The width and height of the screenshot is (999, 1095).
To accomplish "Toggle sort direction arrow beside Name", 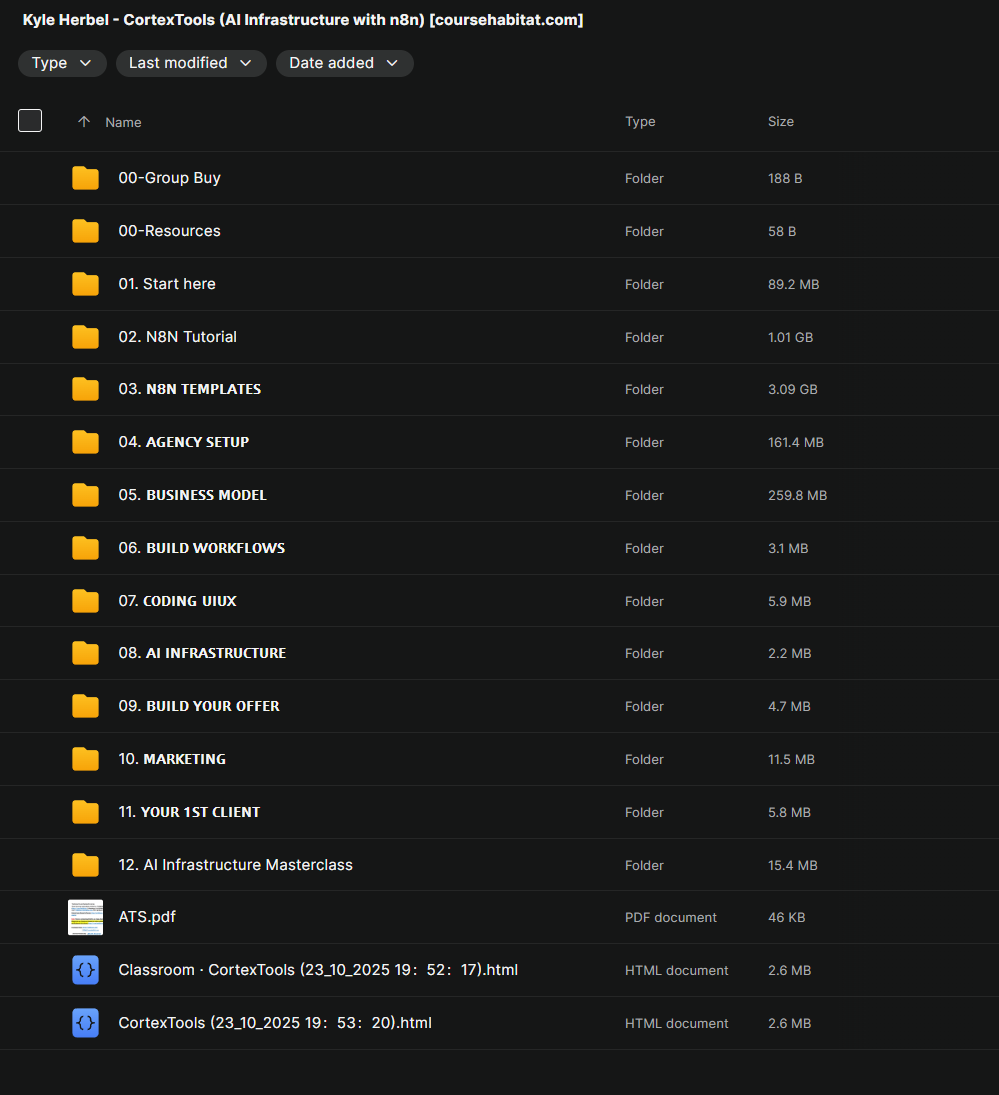I will pos(84,122).
